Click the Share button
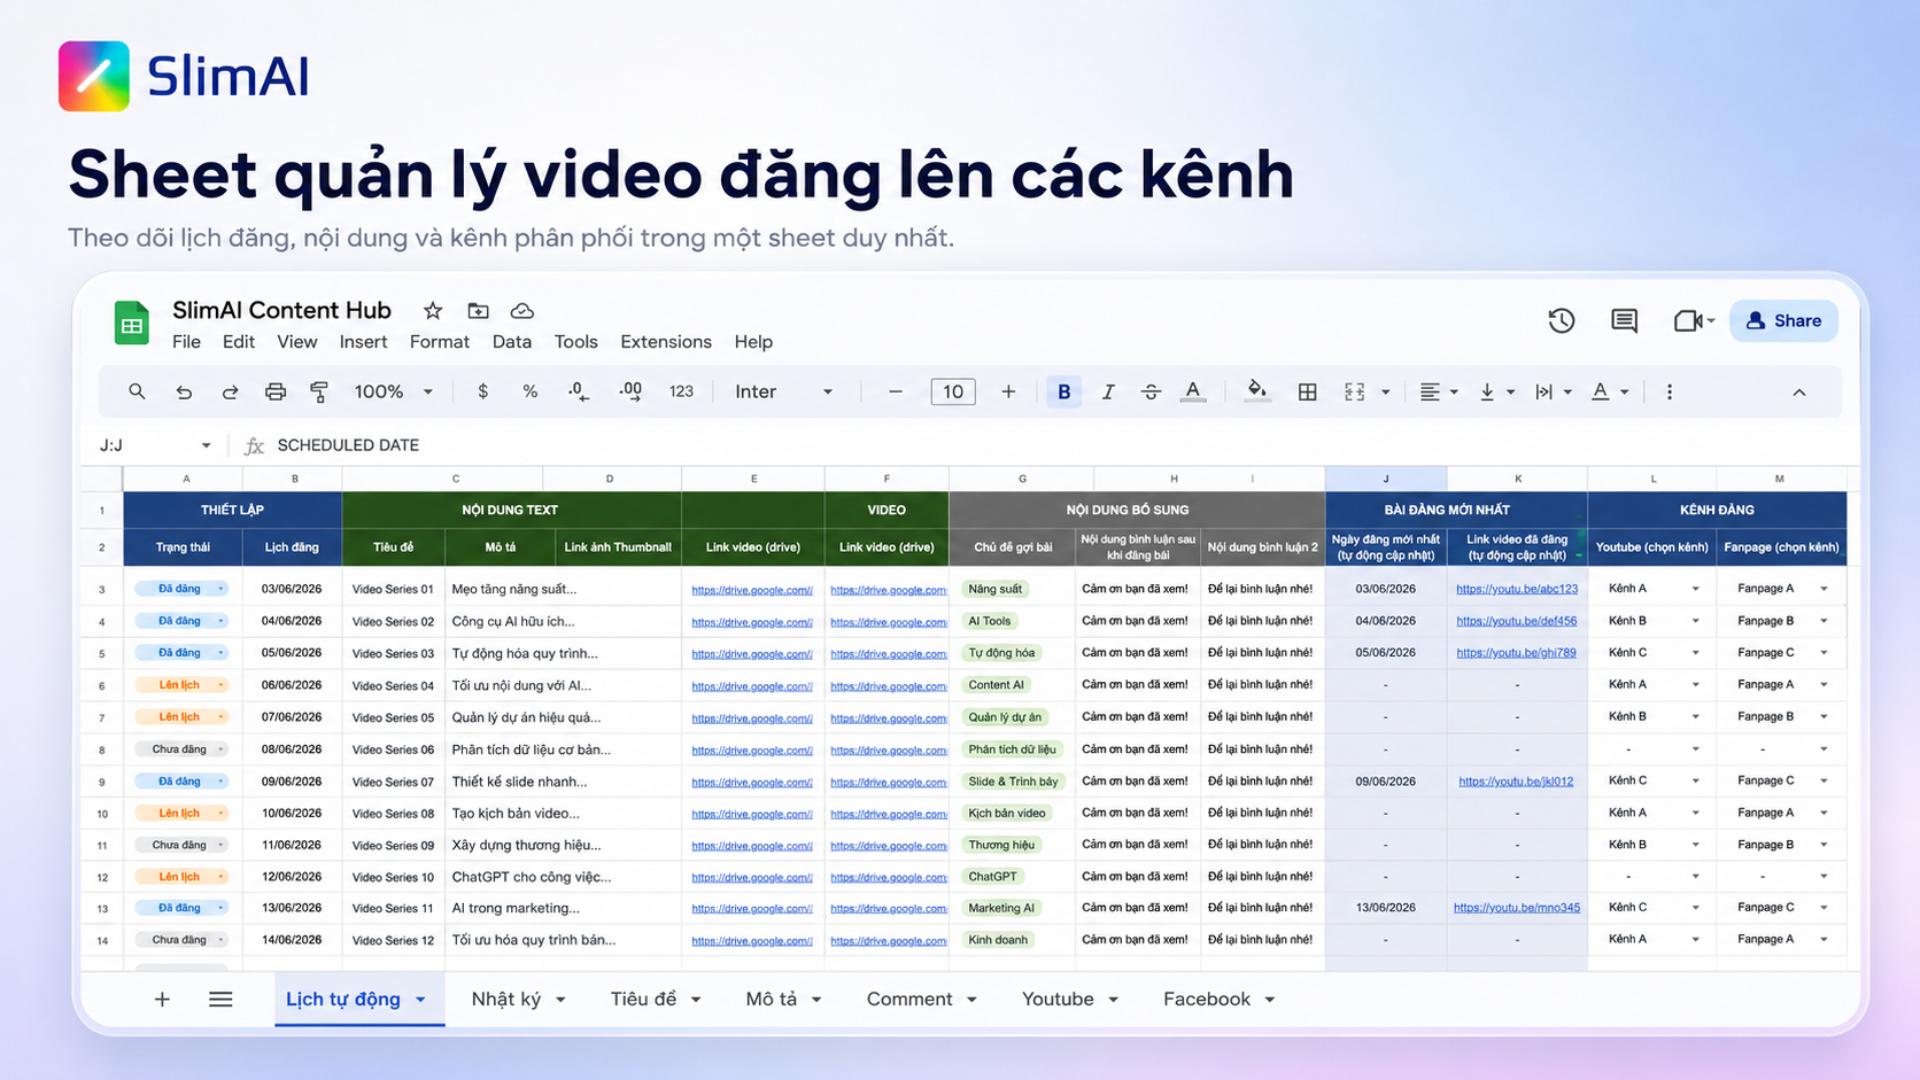Image resolution: width=1920 pixels, height=1080 pixels. tap(1783, 321)
